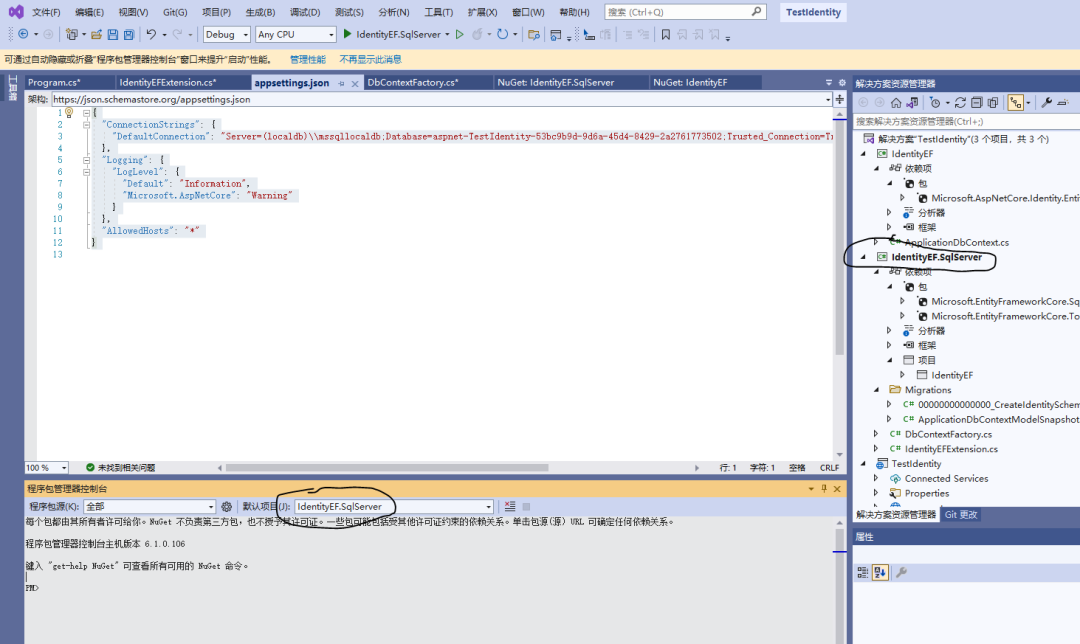Open the Debug configuration dropdown
The width and height of the screenshot is (1080, 644).
coord(227,34)
